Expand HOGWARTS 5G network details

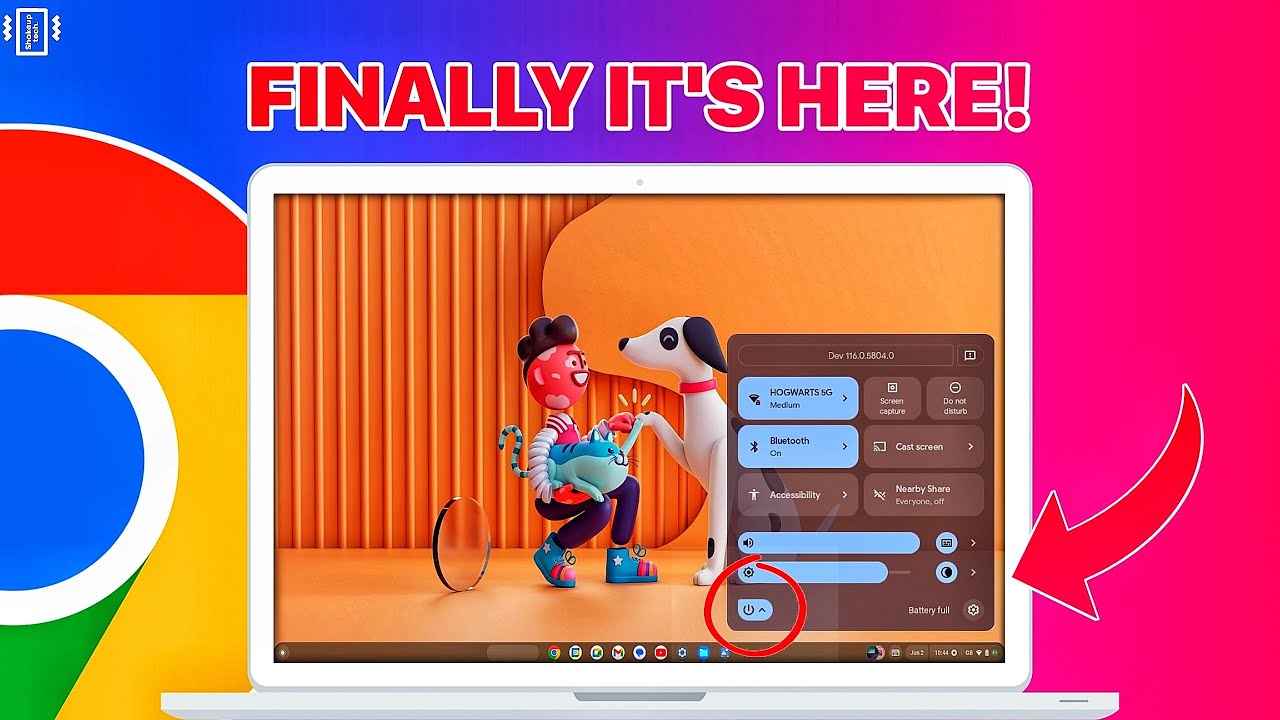coord(845,398)
